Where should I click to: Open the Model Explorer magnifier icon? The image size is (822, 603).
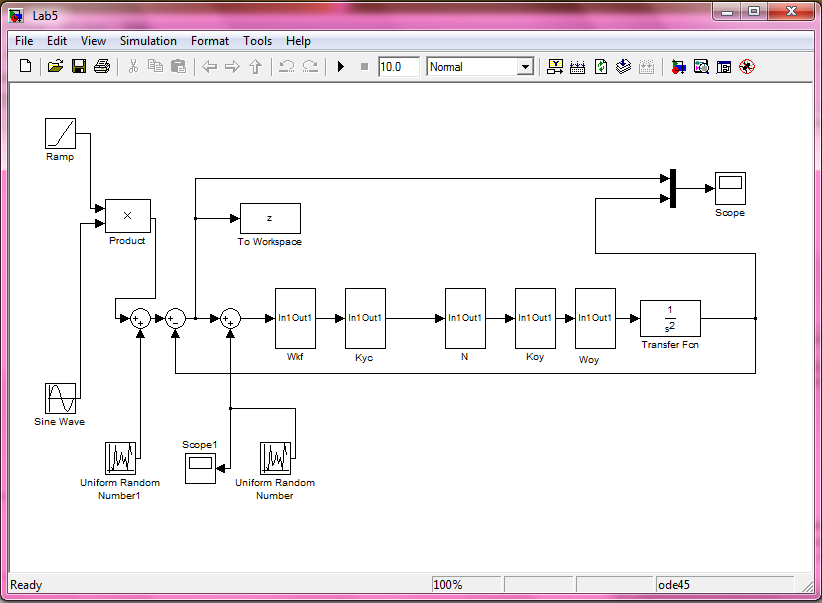click(701, 67)
